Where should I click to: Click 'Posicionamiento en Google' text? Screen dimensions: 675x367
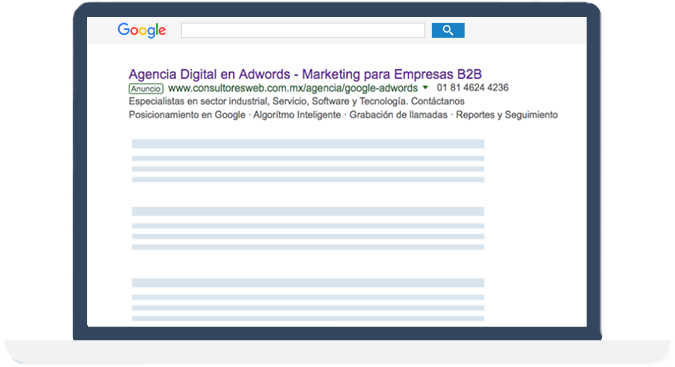click(x=187, y=115)
